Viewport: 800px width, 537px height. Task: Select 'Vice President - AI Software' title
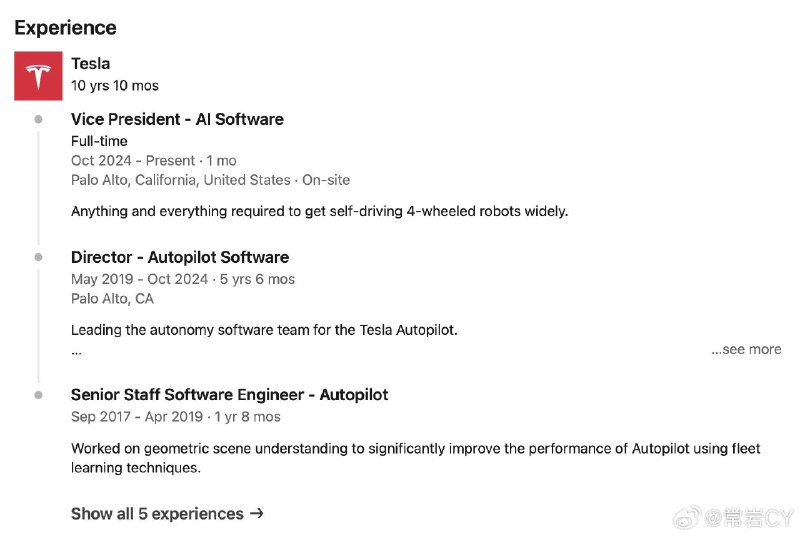(177, 119)
